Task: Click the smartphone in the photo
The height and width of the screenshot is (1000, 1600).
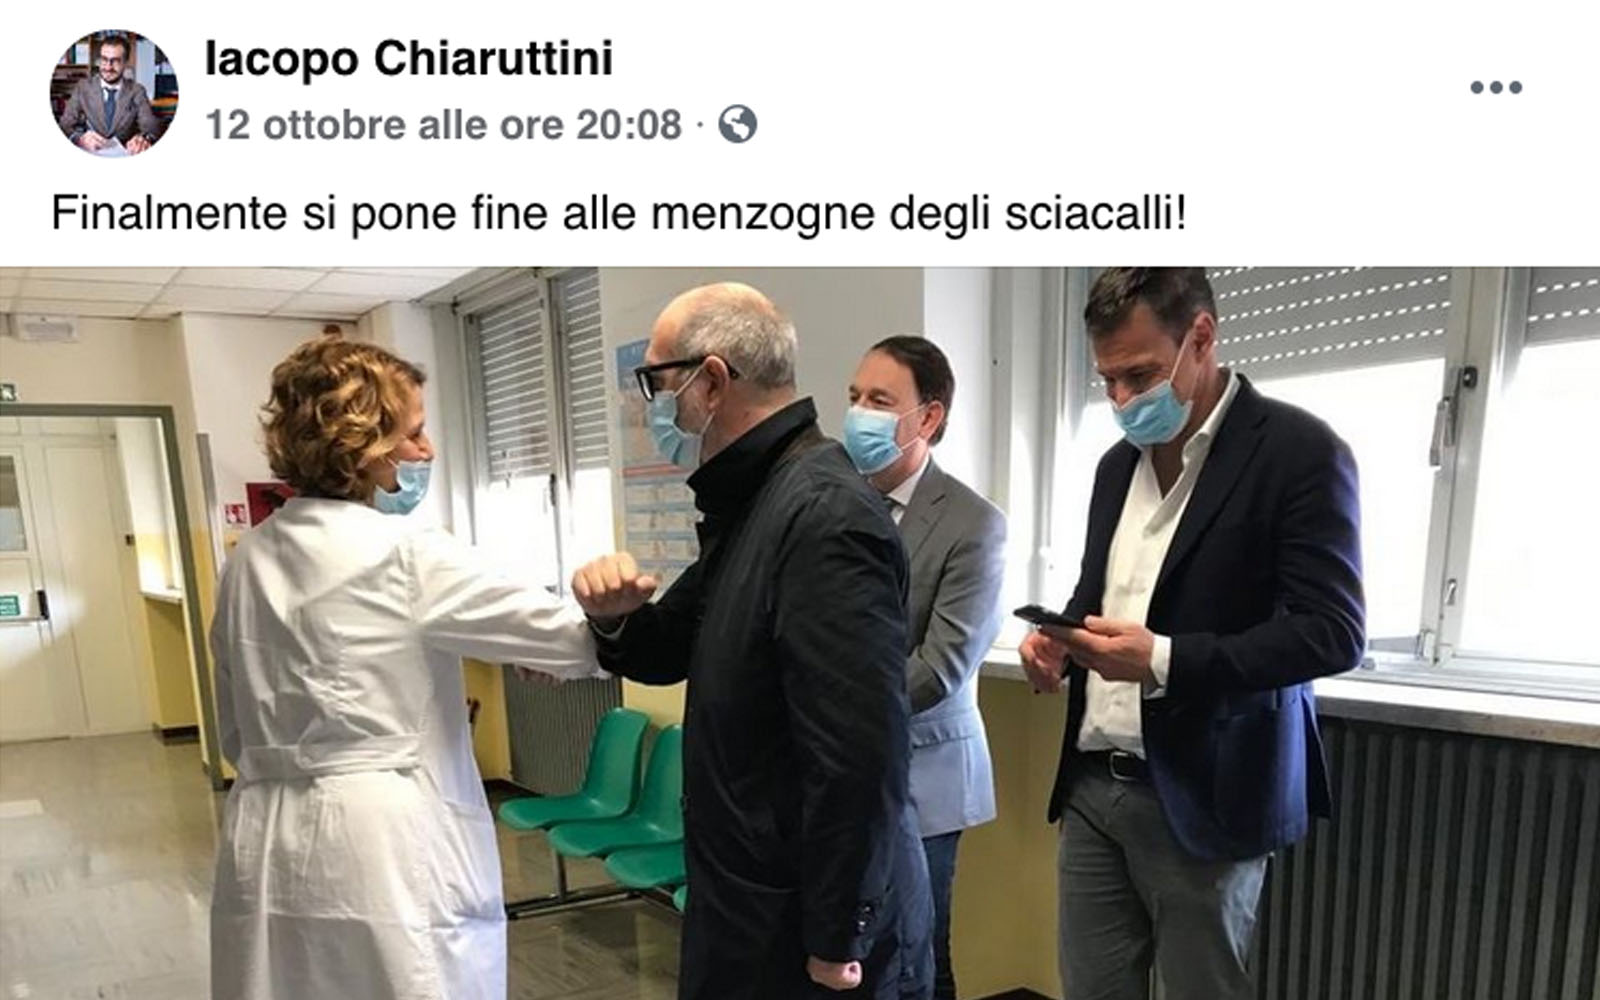Action: coord(1048,616)
